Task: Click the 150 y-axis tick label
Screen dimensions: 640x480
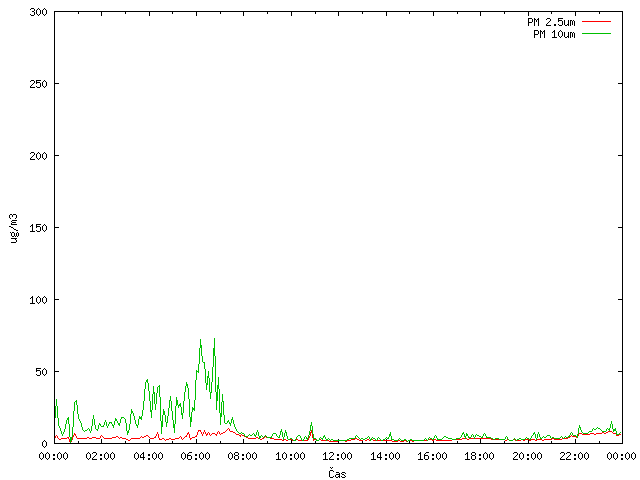Action: [38, 228]
